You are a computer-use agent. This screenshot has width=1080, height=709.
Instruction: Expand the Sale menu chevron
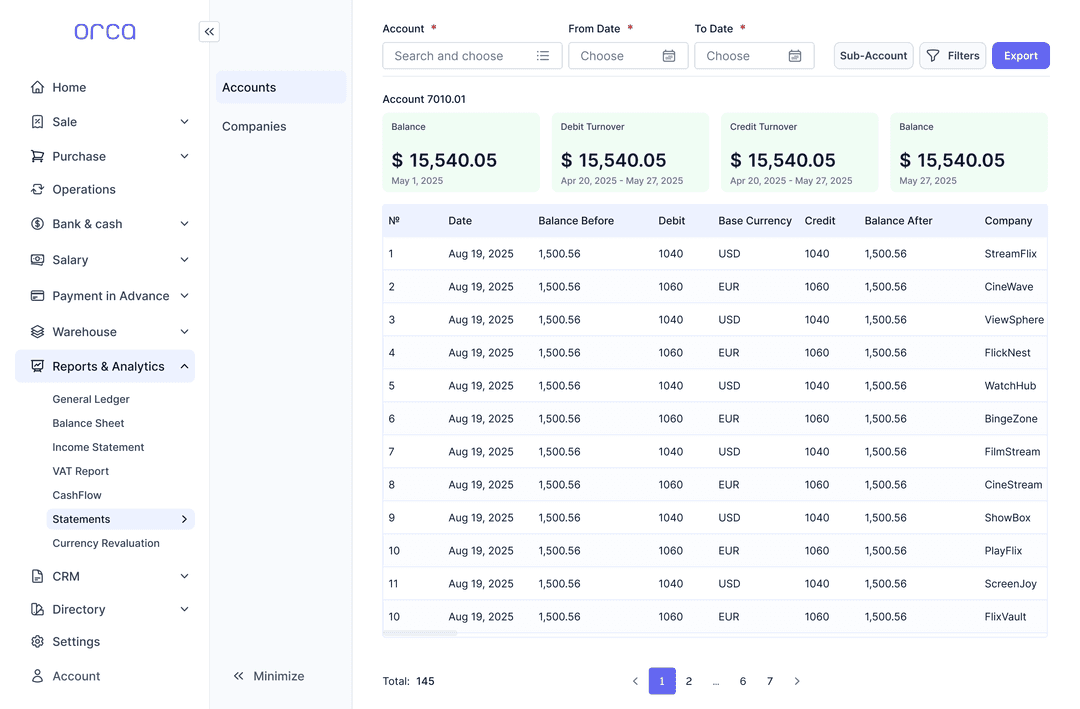pos(183,121)
